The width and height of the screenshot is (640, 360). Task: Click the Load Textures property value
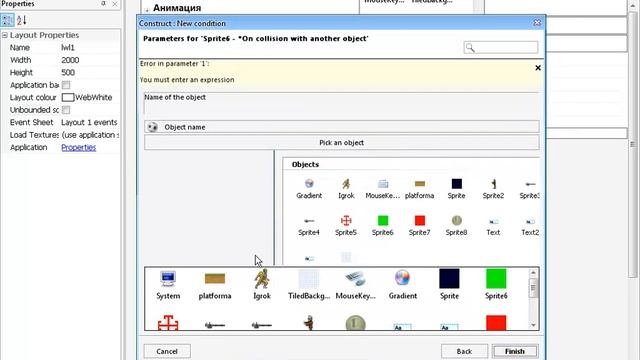tap(90, 135)
